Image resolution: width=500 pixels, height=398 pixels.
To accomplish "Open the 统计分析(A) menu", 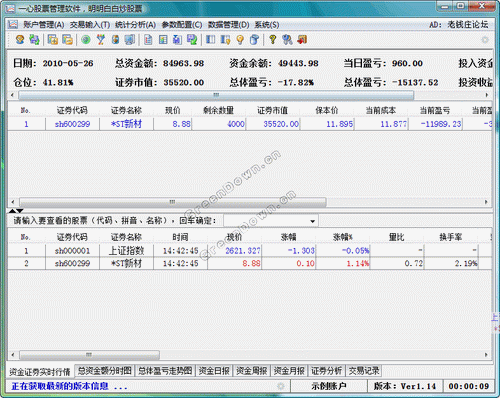I will pos(135,25).
